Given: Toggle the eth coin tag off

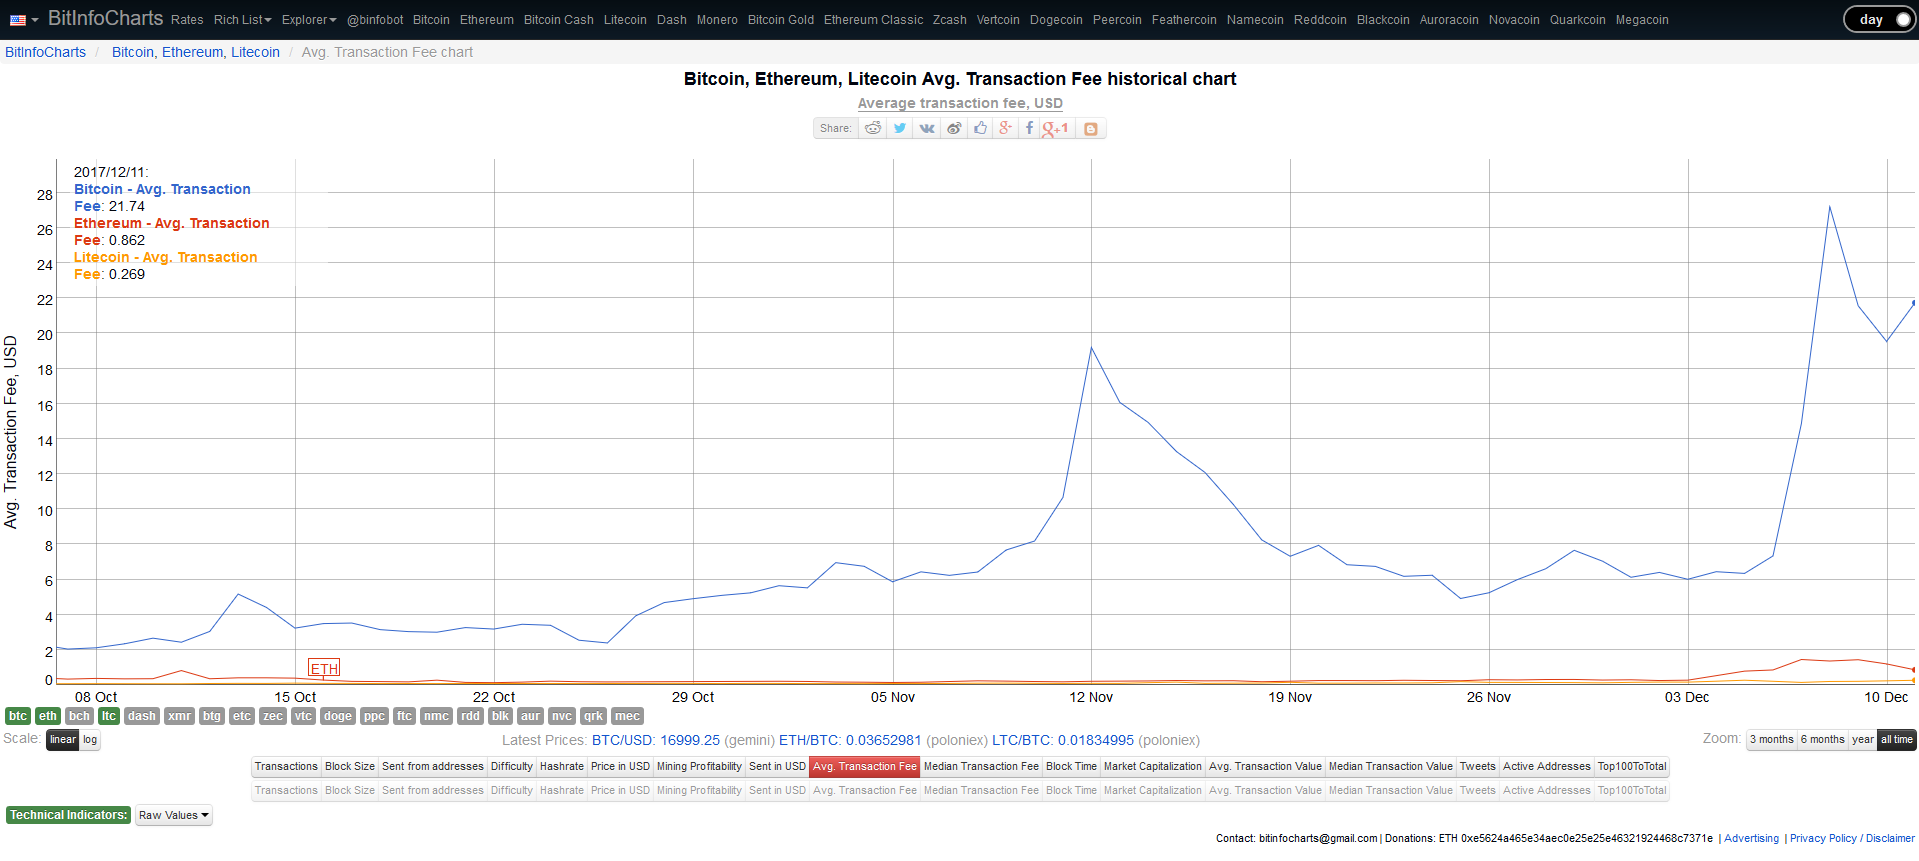Looking at the screenshot, I should [x=48, y=716].
